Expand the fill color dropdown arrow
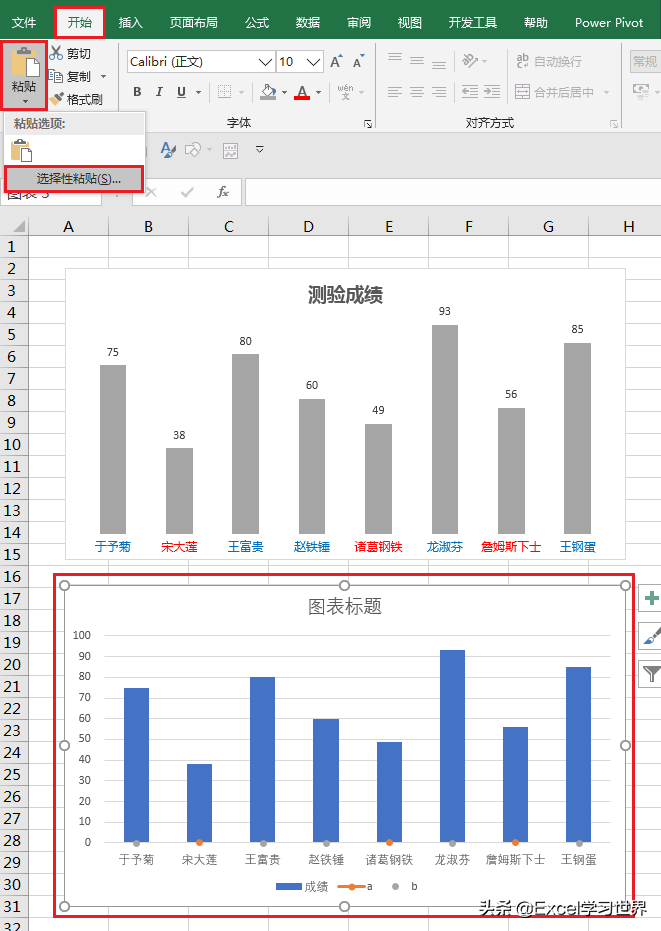This screenshot has width=661, height=931. (284, 92)
